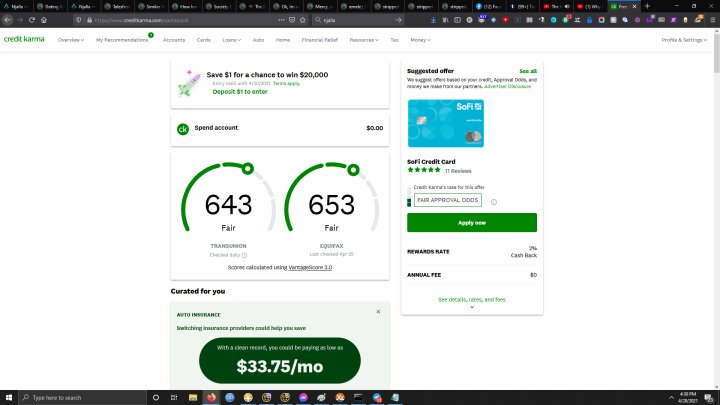Open File Explorer from the taskbar

(x=193, y=397)
